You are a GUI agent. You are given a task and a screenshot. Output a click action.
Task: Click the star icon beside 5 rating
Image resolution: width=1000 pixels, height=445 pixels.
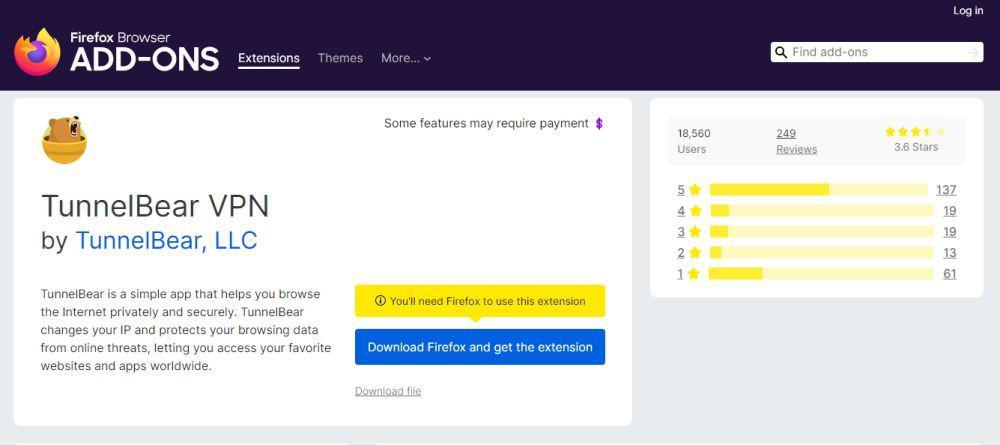695,190
